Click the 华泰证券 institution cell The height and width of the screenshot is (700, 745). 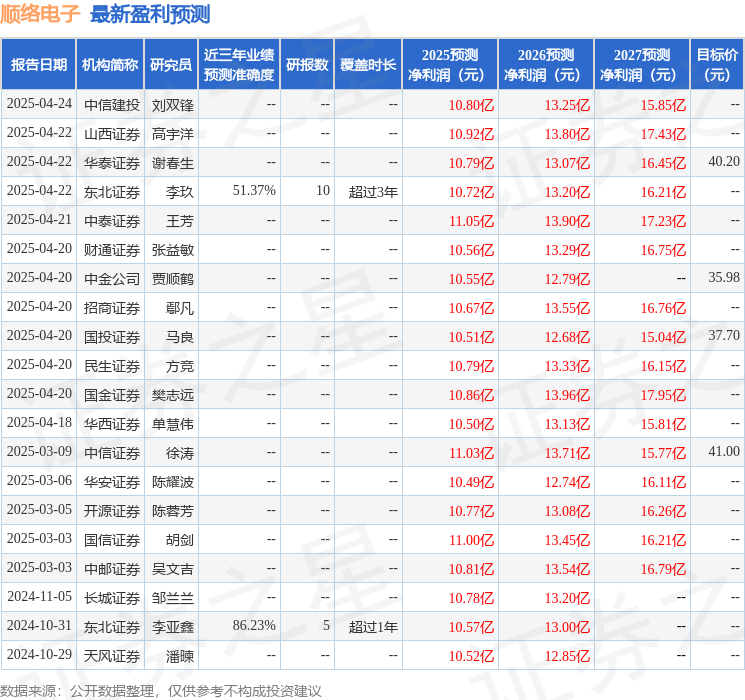click(x=112, y=163)
